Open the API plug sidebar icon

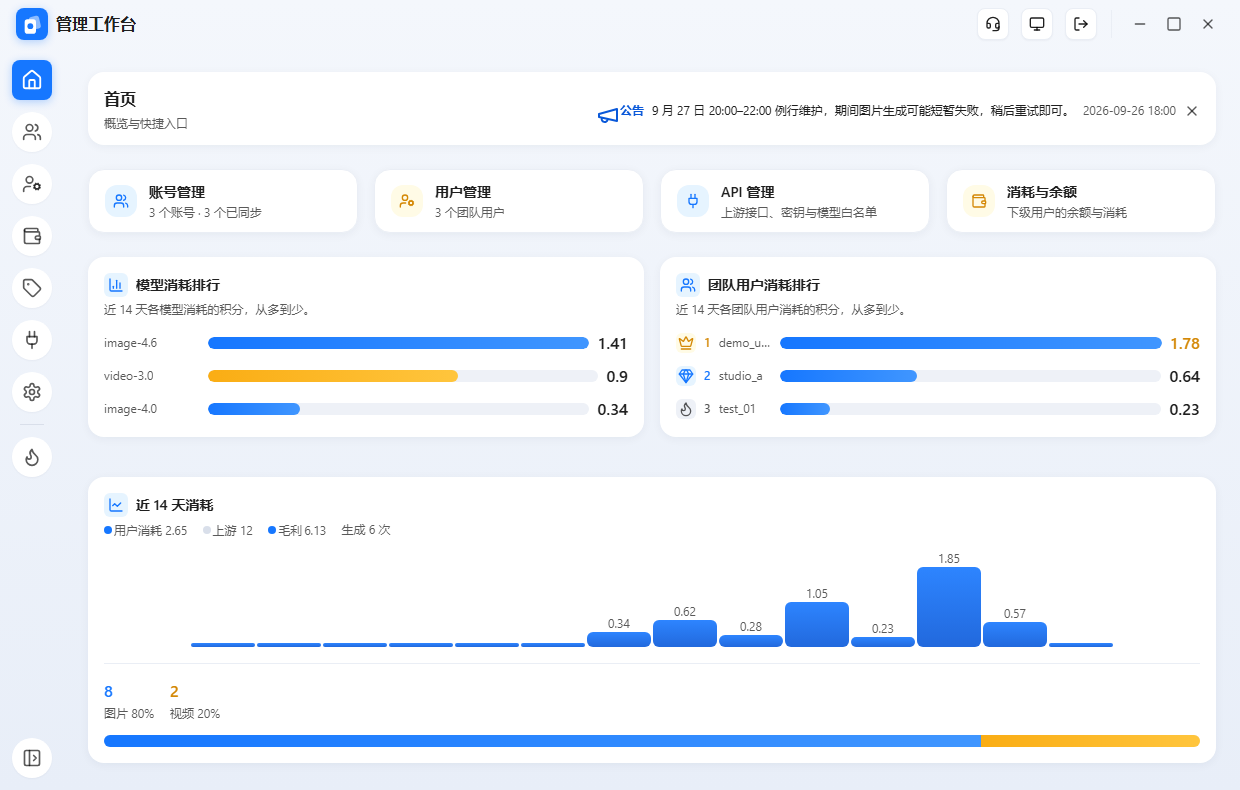[x=32, y=340]
